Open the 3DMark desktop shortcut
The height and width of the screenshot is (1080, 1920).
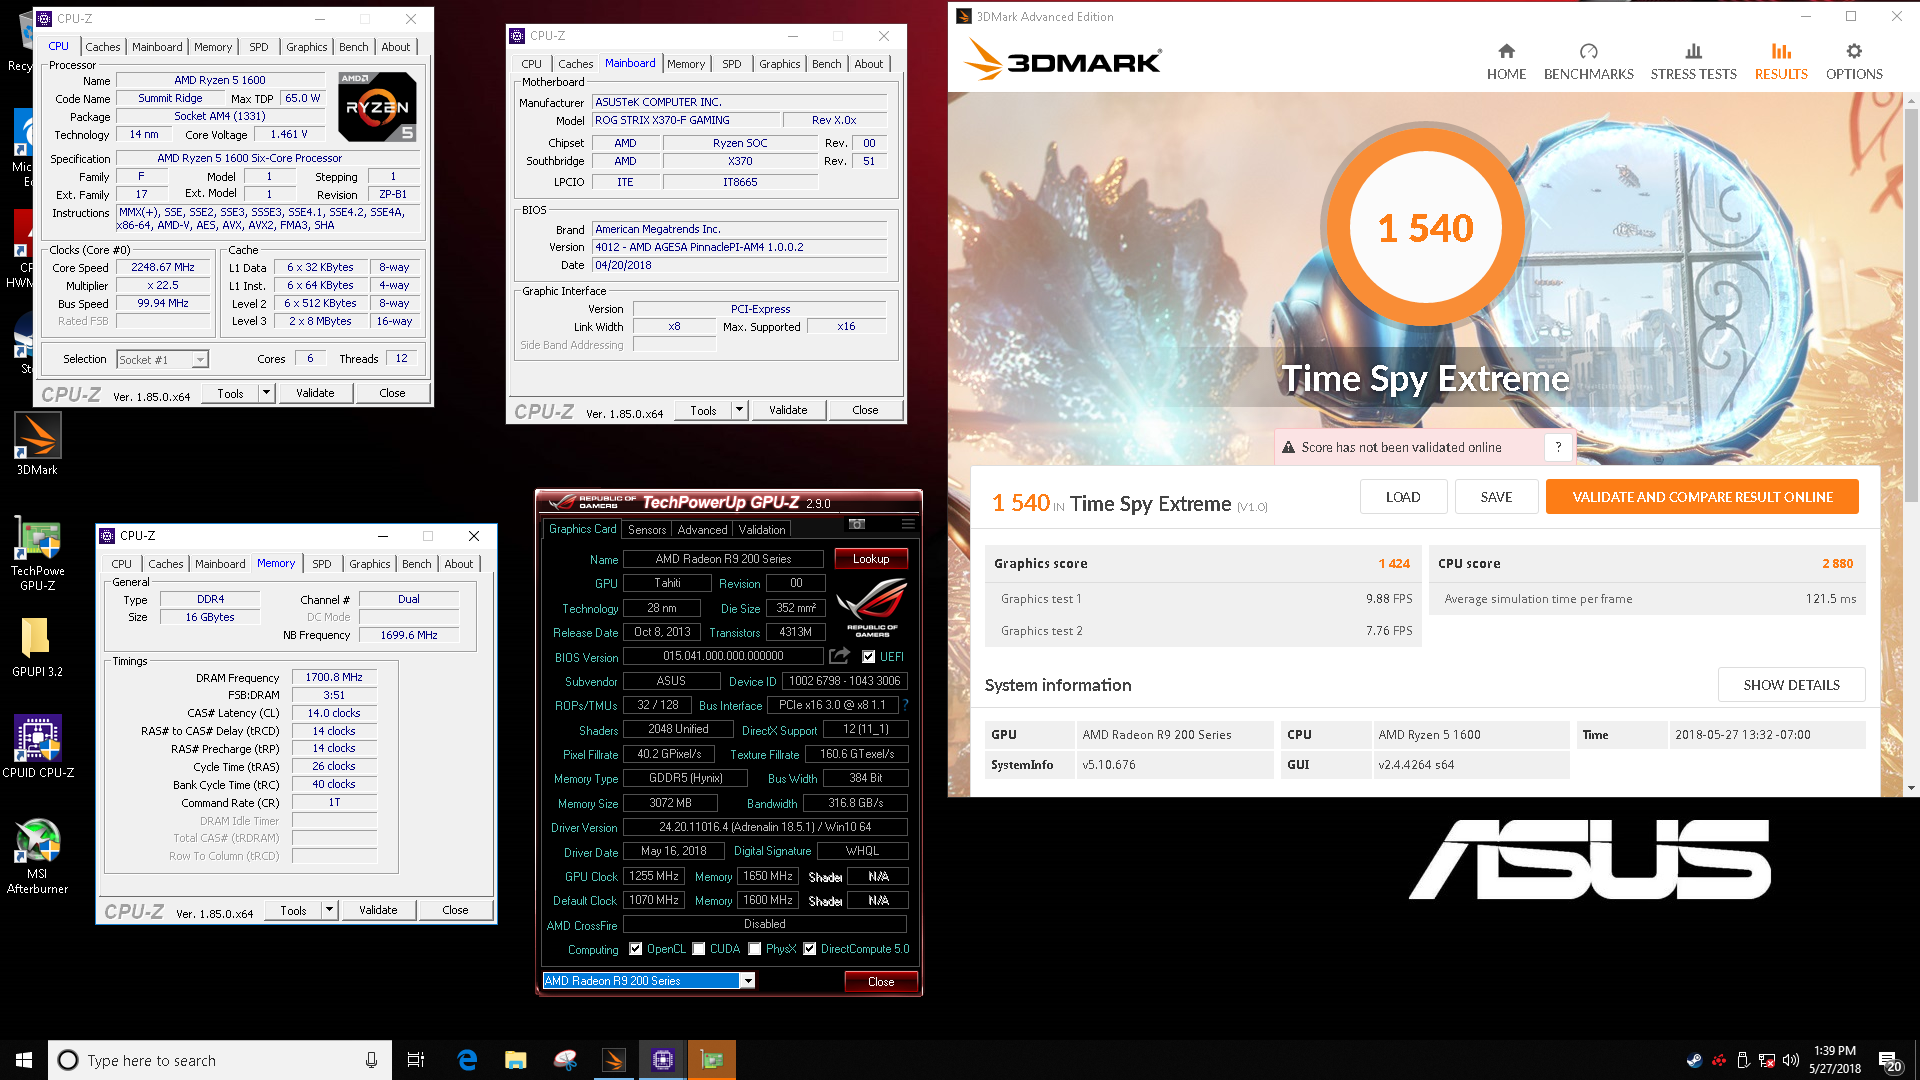pyautogui.click(x=37, y=445)
